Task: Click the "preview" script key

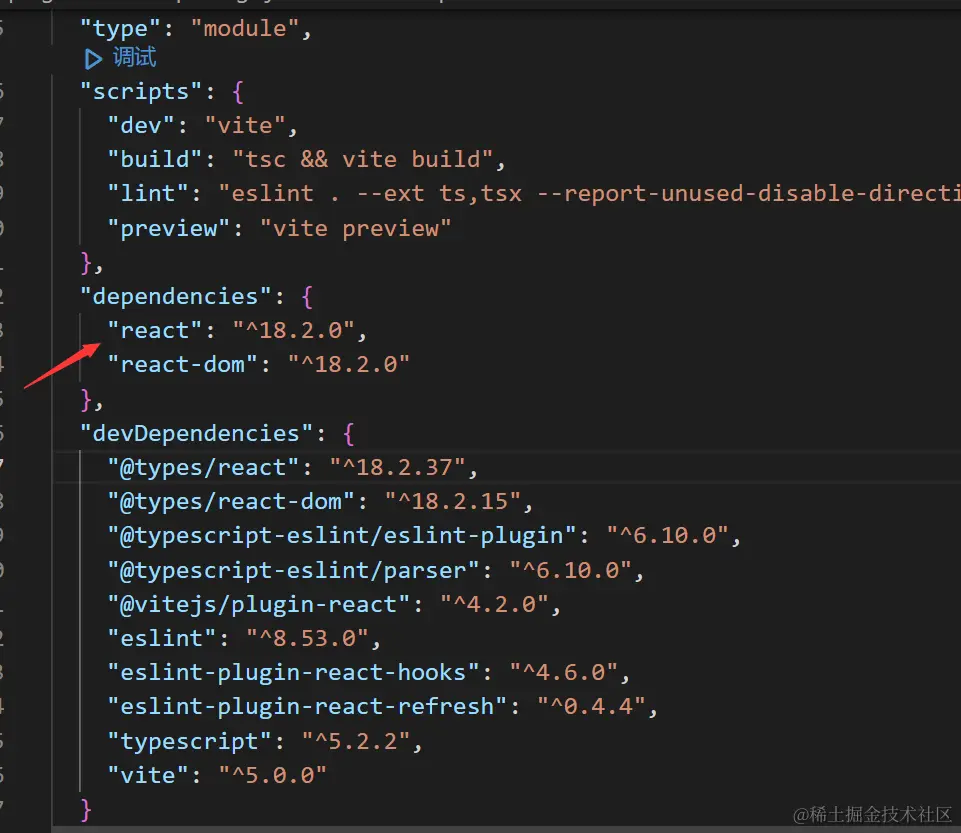Action: coord(169,229)
